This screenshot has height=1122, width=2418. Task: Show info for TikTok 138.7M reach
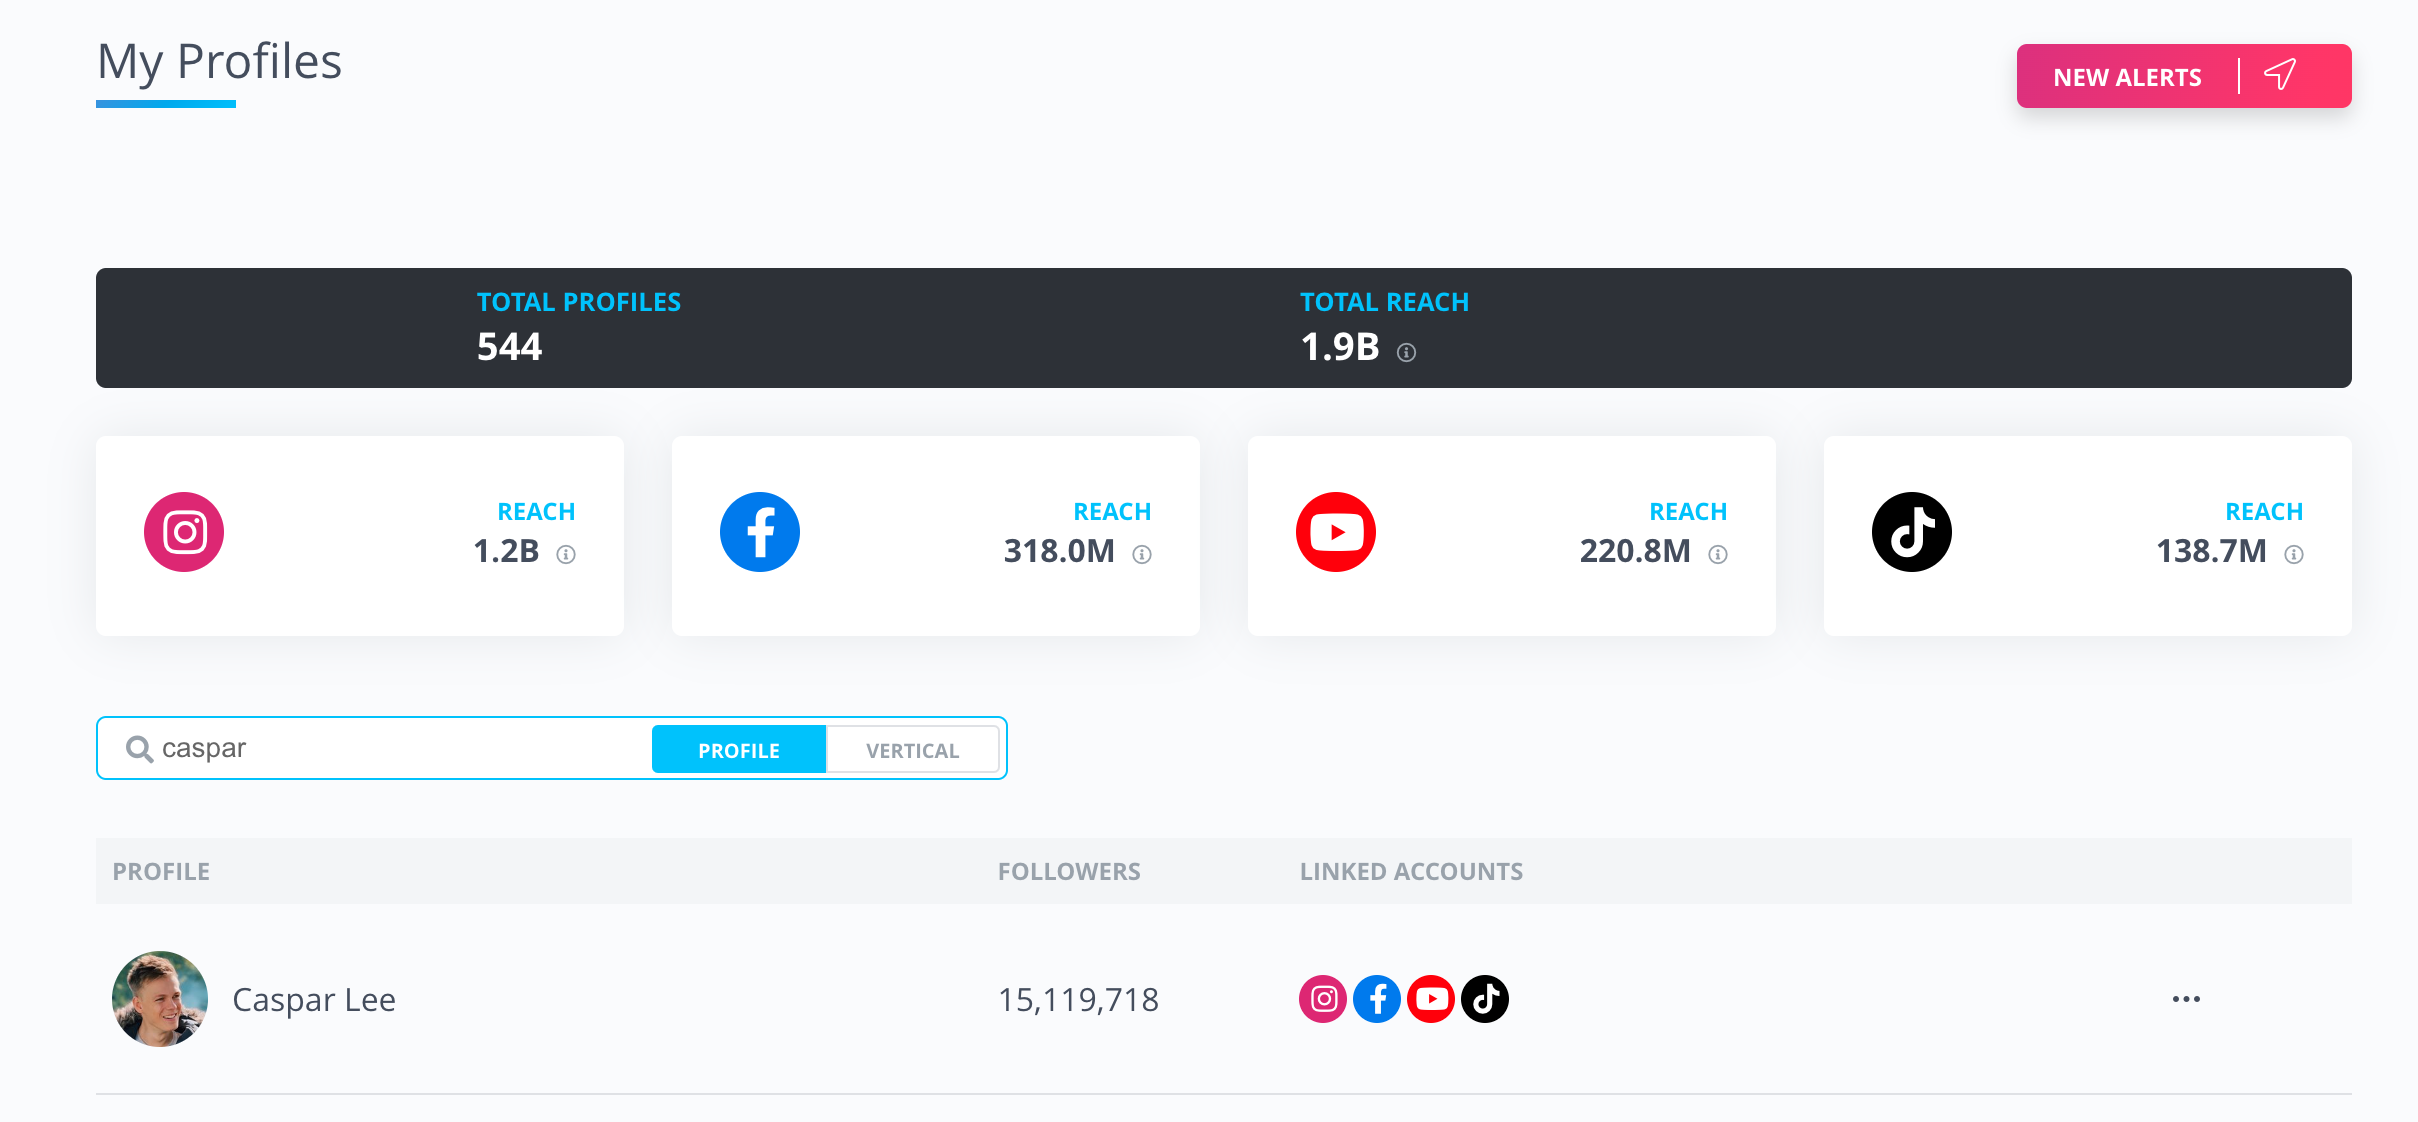point(2294,554)
